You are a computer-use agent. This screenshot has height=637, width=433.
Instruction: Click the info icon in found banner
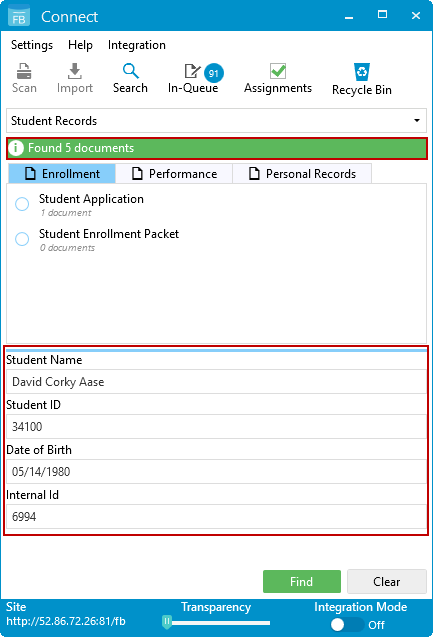tap(16, 148)
